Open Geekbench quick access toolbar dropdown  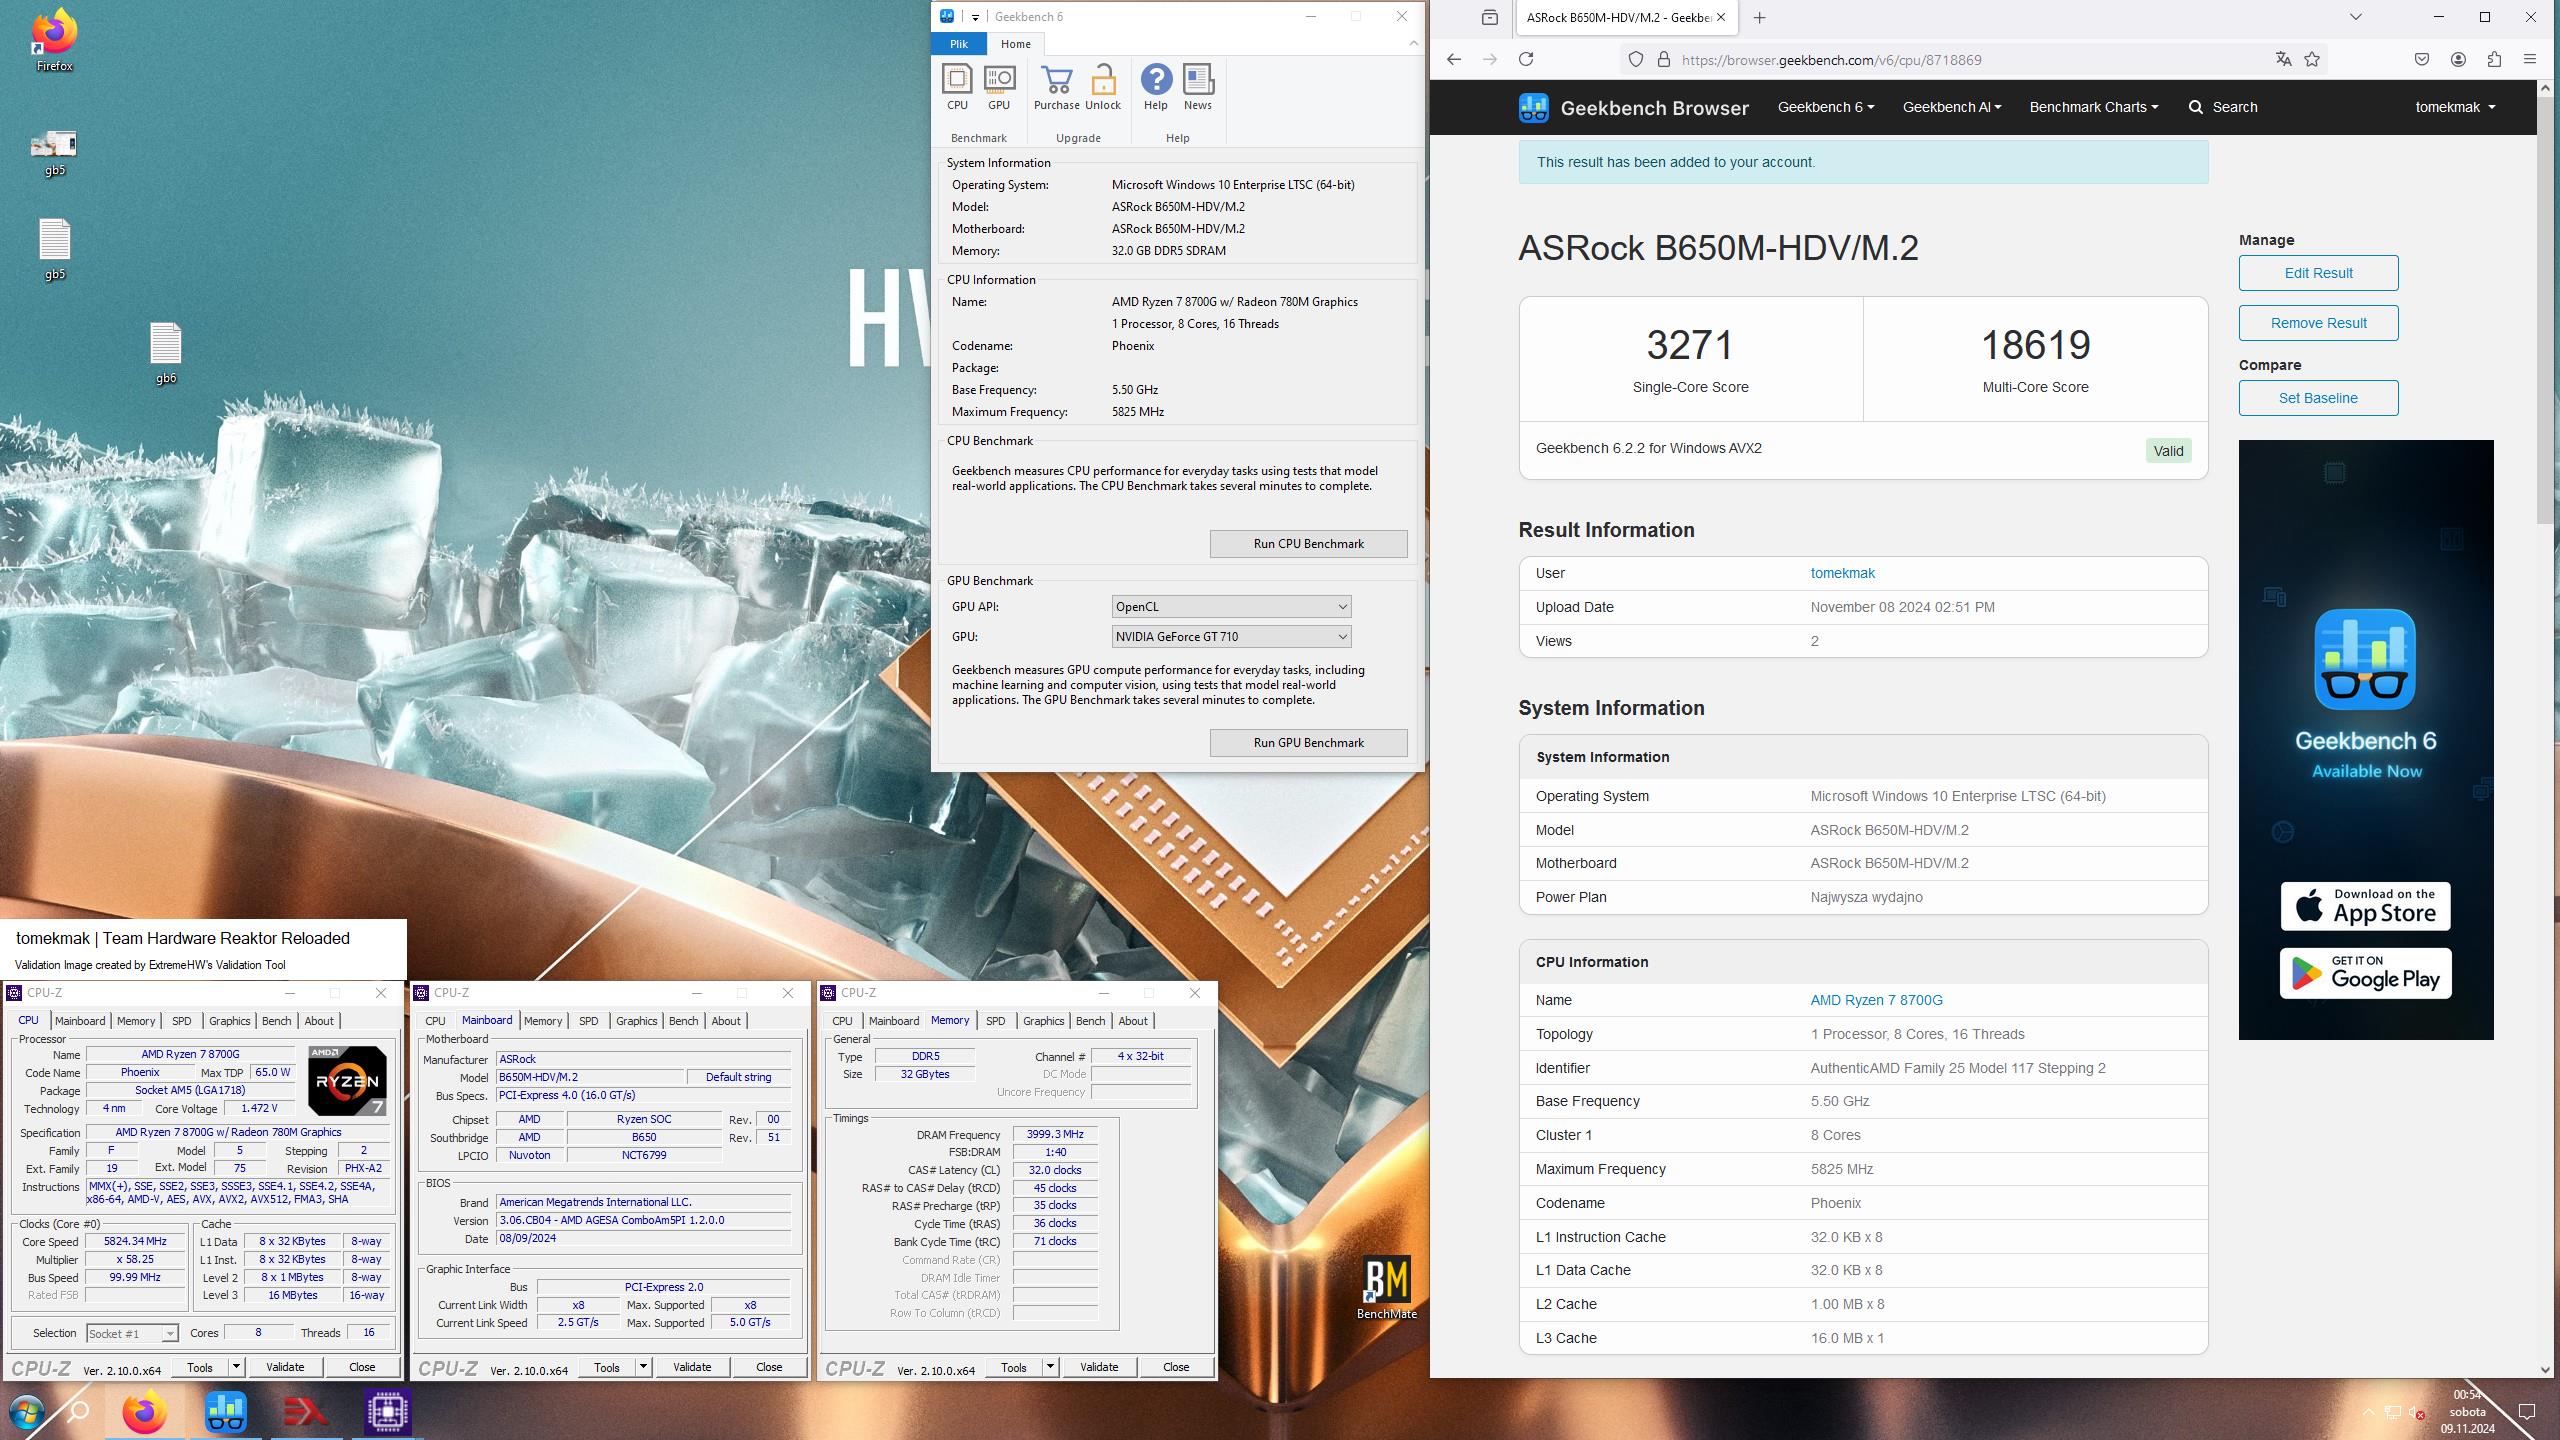[975, 17]
